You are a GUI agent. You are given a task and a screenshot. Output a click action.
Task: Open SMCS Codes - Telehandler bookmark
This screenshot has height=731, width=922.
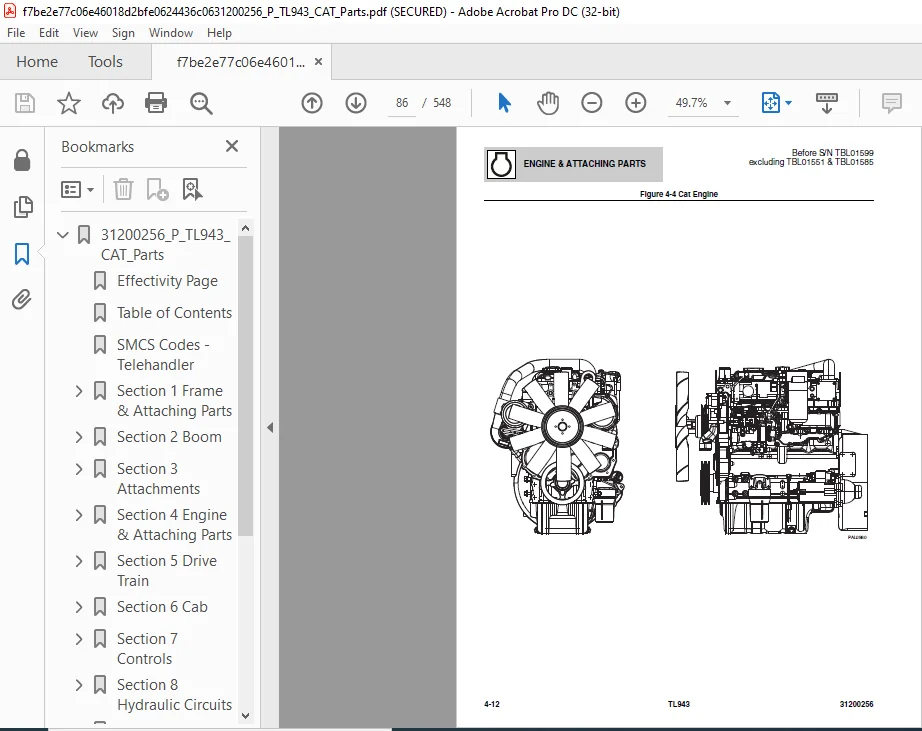(163, 355)
